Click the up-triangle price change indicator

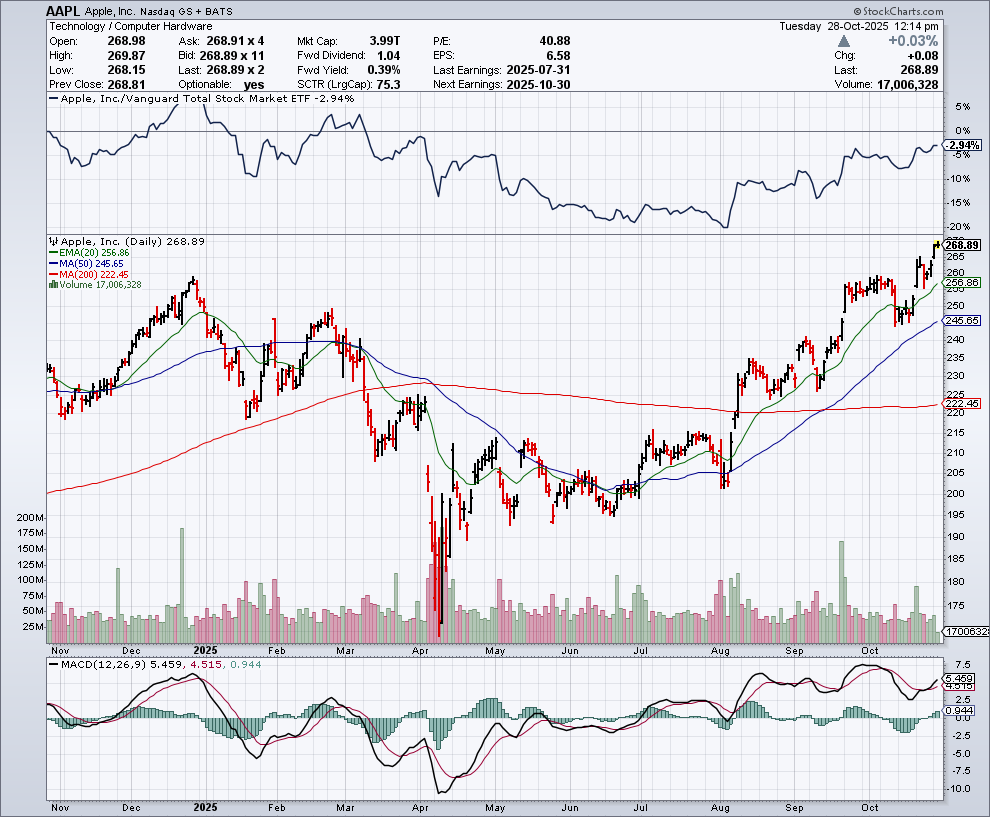coord(845,41)
